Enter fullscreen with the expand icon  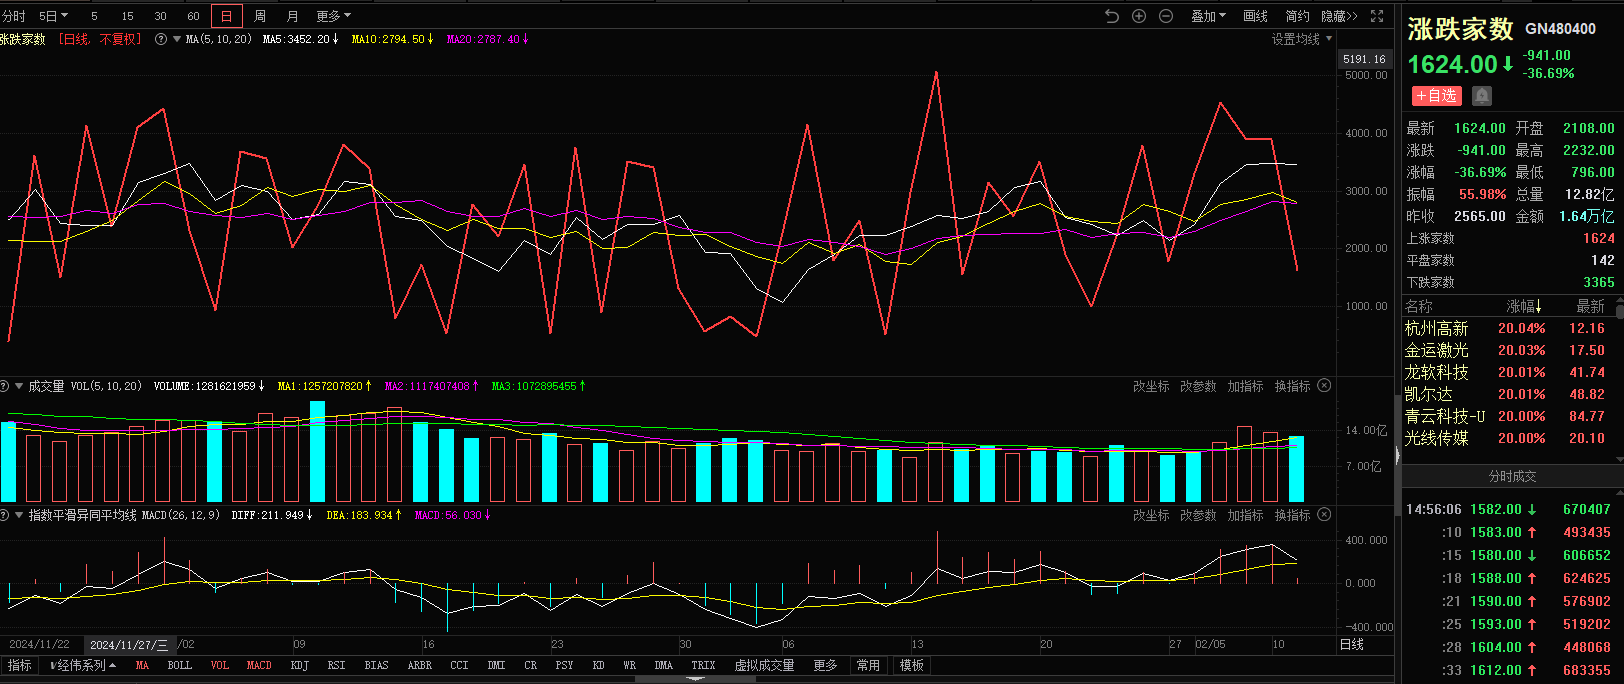(x=1377, y=16)
